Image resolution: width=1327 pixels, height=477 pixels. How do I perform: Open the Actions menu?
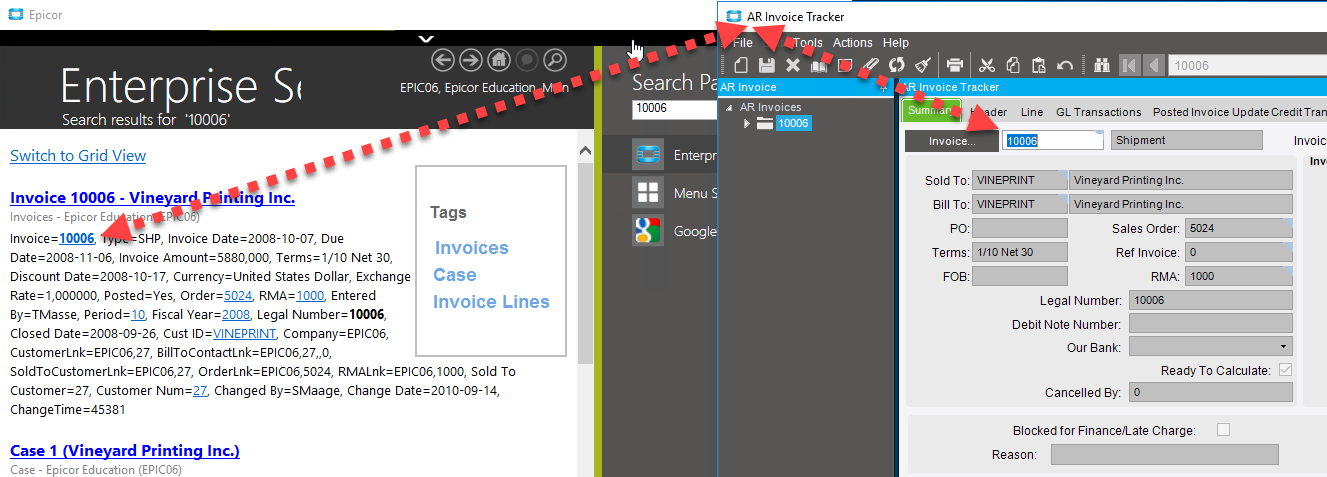click(x=853, y=43)
